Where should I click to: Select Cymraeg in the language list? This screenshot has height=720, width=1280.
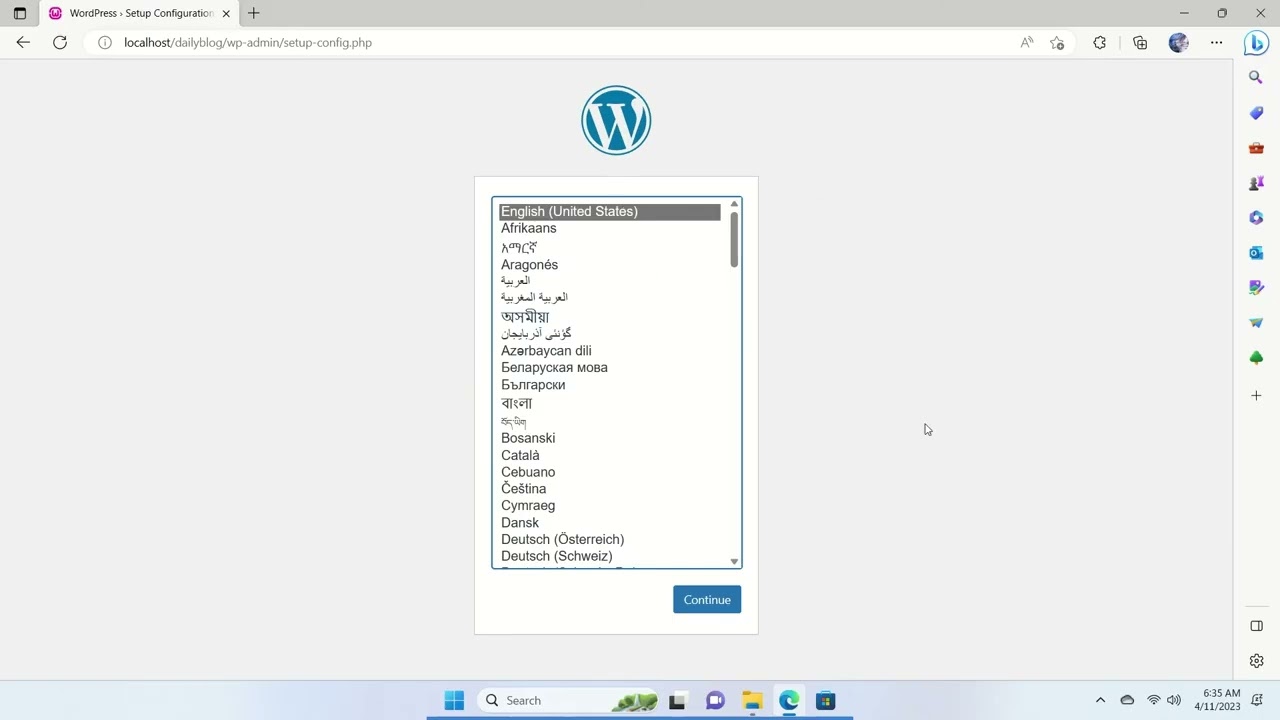coord(610,506)
